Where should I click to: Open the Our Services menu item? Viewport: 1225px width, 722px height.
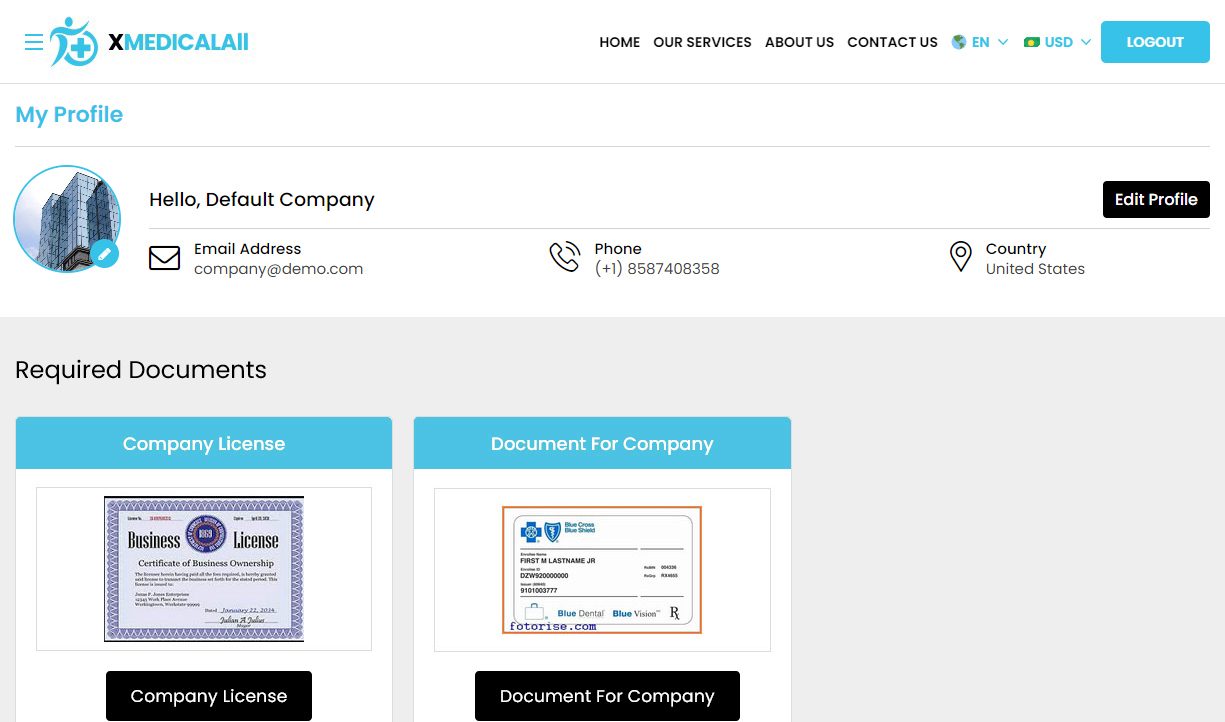click(x=702, y=42)
